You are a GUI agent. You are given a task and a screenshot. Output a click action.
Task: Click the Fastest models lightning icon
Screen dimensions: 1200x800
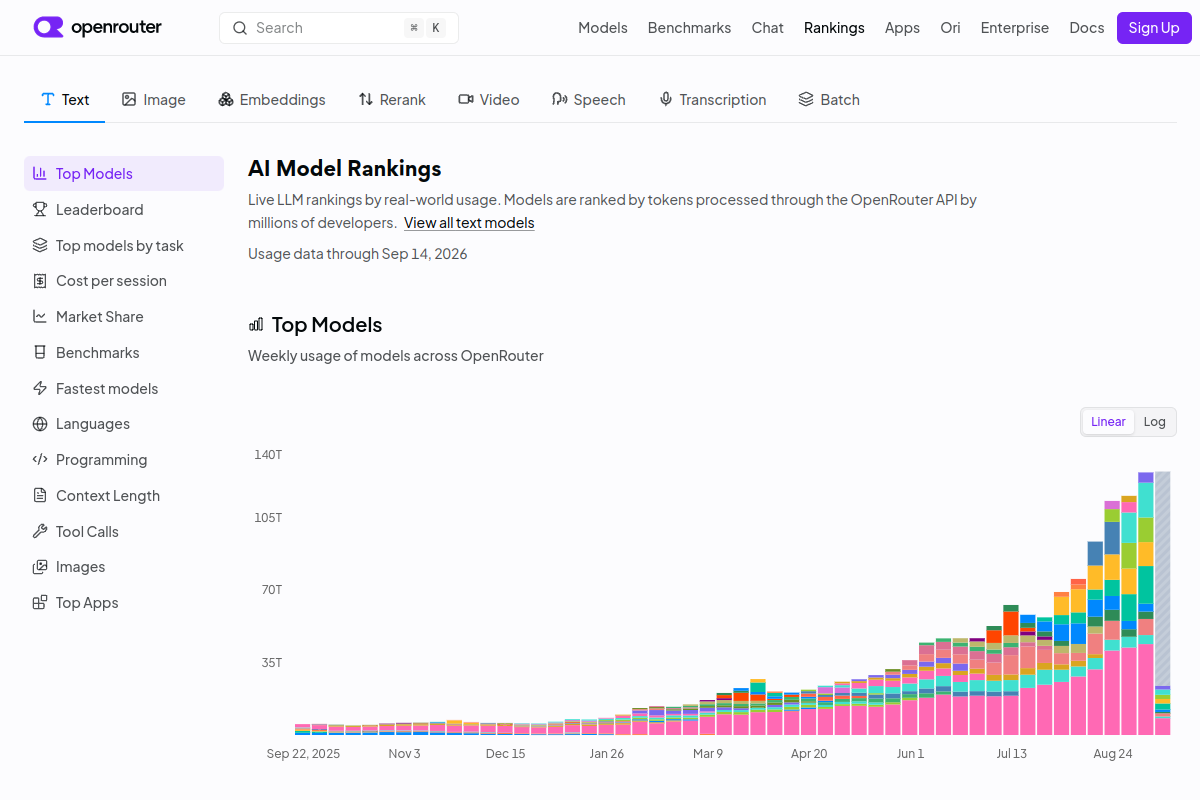click(40, 388)
